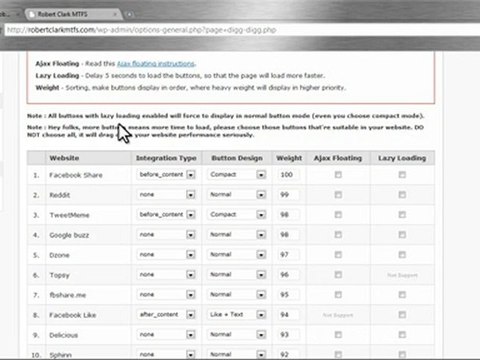Enable Lazy Loading for Delicious
The width and height of the screenshot is (480, 360).
[x=402, y=335]
